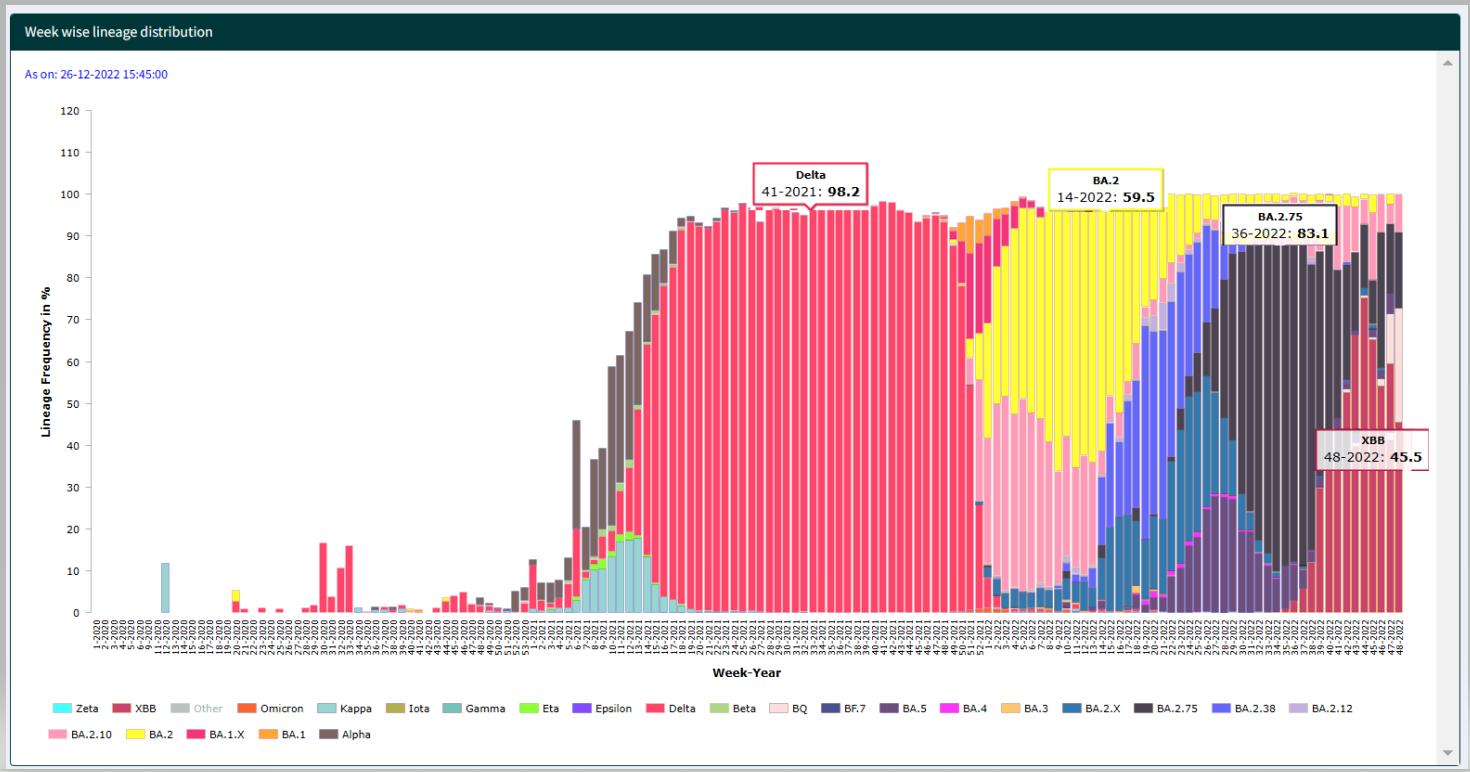Hide the BA.2.38 series via legend

click(x=1244, y=708)
